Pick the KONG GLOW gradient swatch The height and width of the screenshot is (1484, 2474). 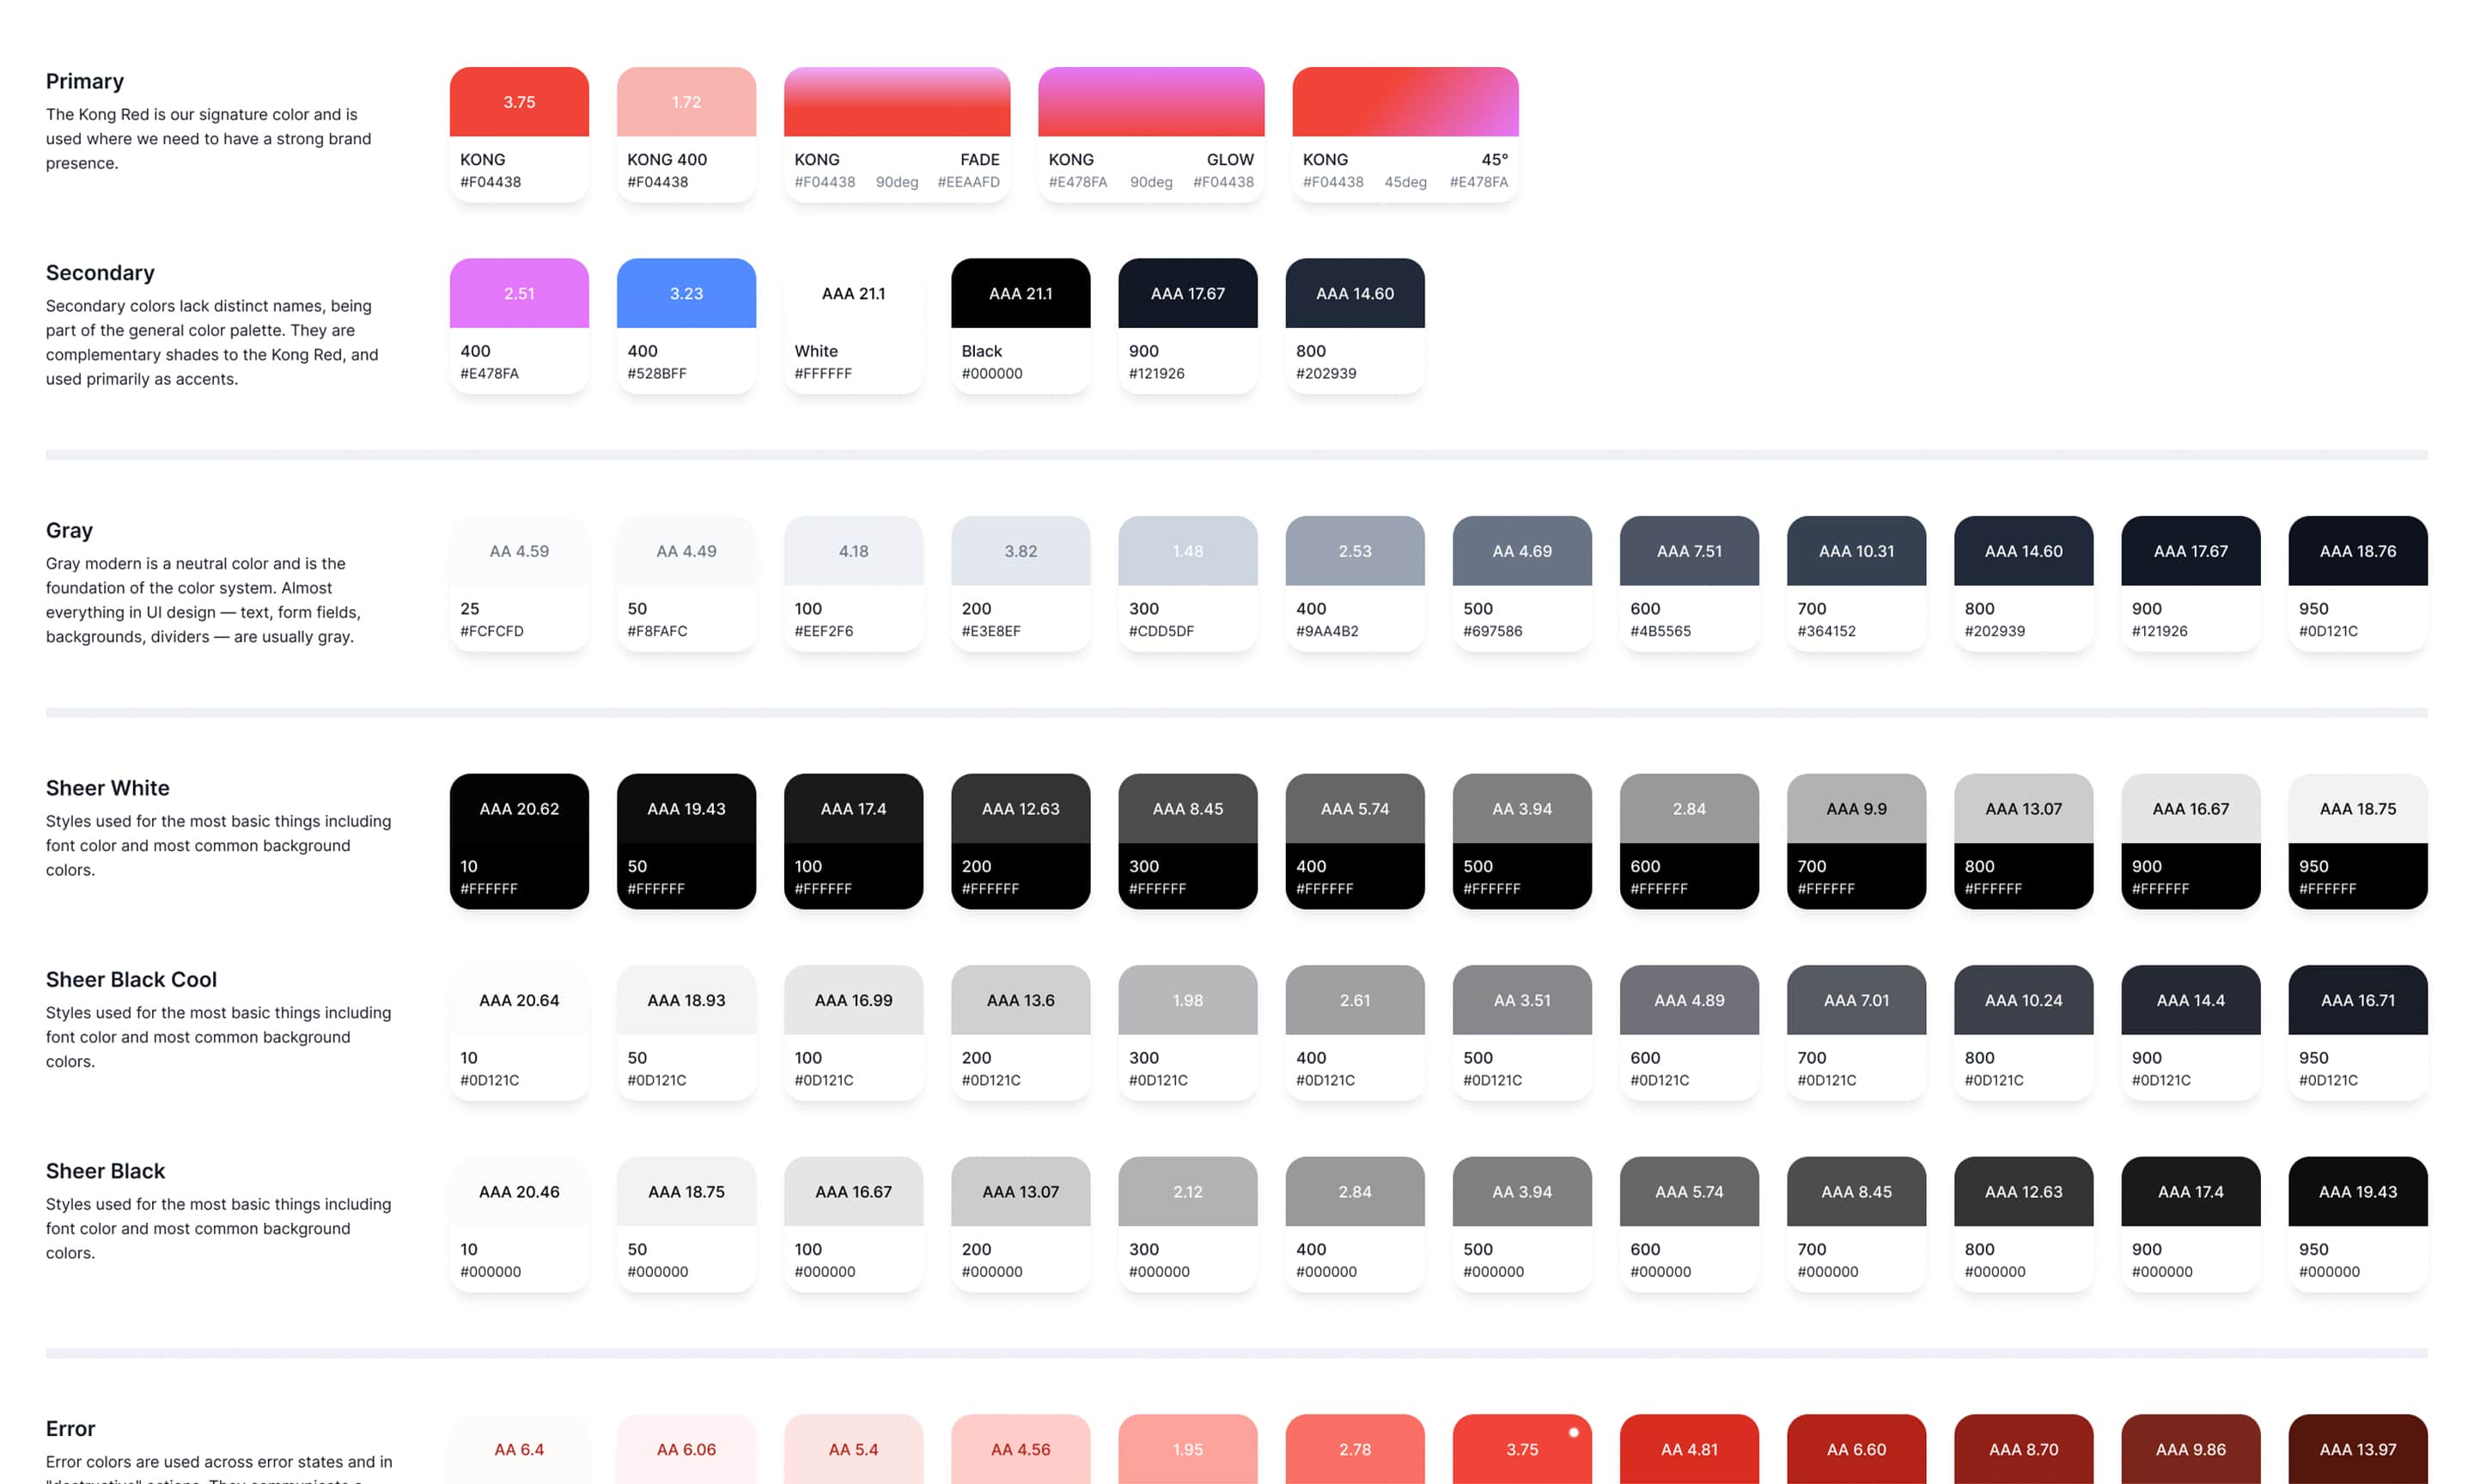(1151, 134)
